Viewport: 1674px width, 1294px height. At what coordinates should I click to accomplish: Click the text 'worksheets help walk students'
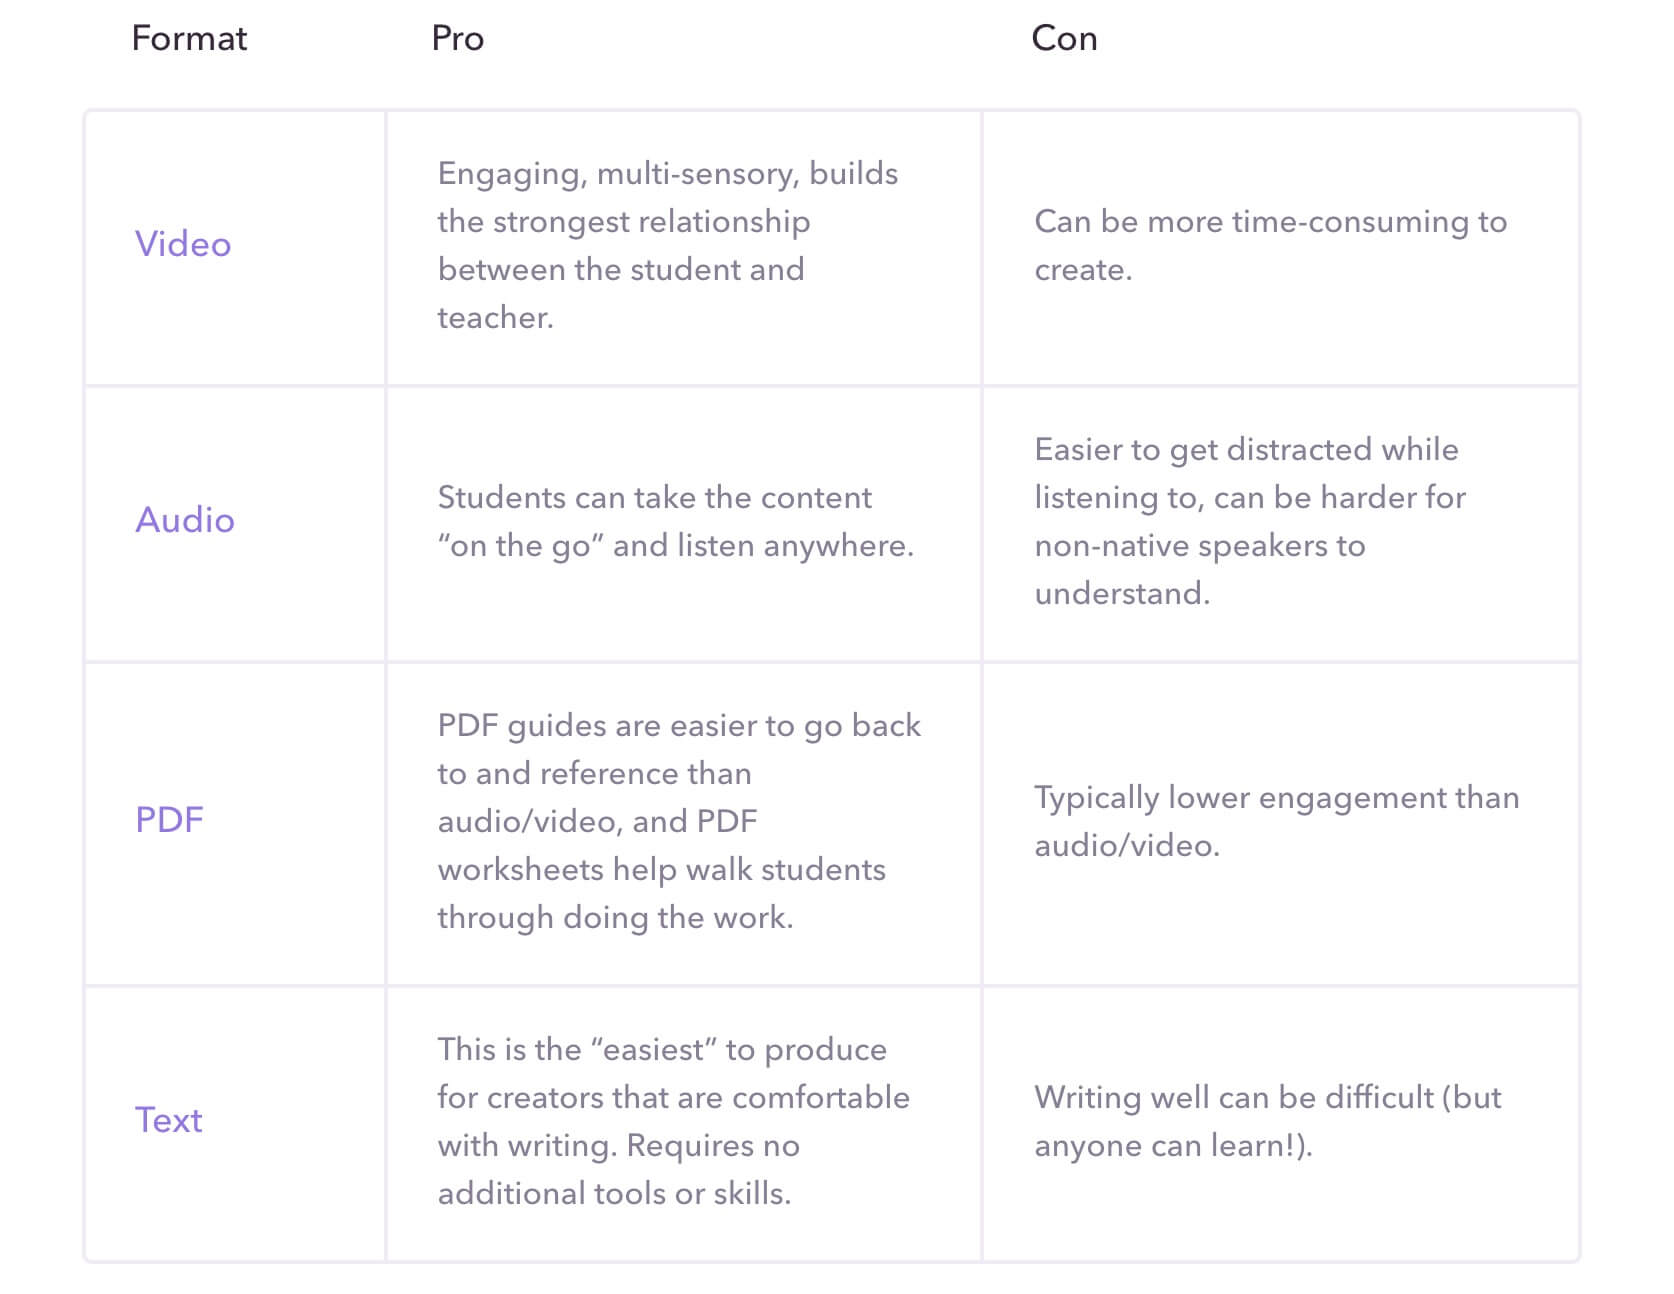point(662,870)
